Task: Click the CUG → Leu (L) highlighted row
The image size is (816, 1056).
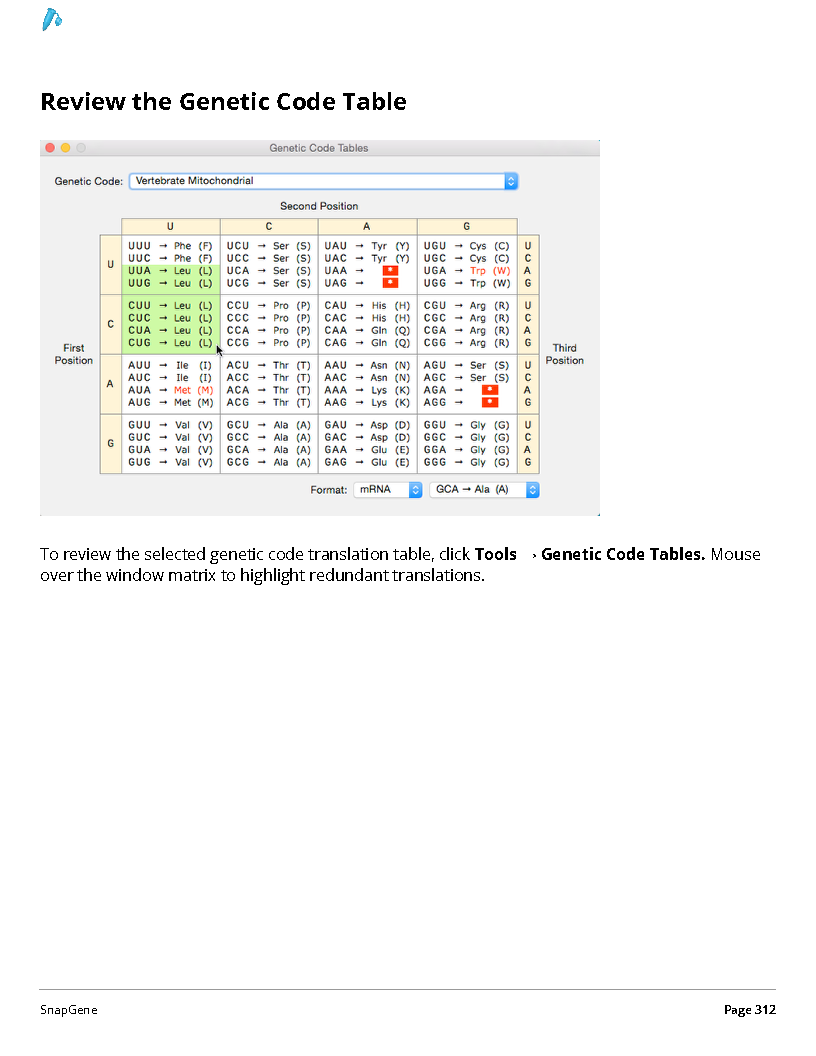Action: tap(170, 343)
